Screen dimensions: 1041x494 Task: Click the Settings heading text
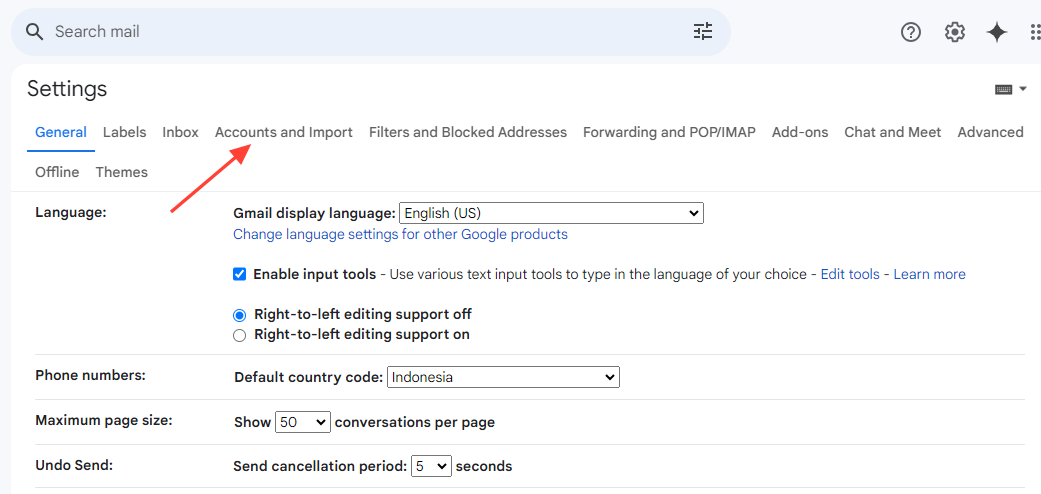[67, 88]
